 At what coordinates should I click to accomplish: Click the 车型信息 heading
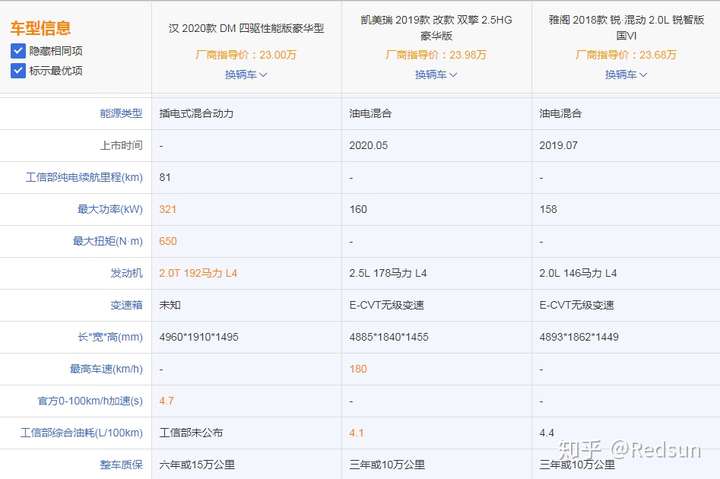click(x=40, y=28)
